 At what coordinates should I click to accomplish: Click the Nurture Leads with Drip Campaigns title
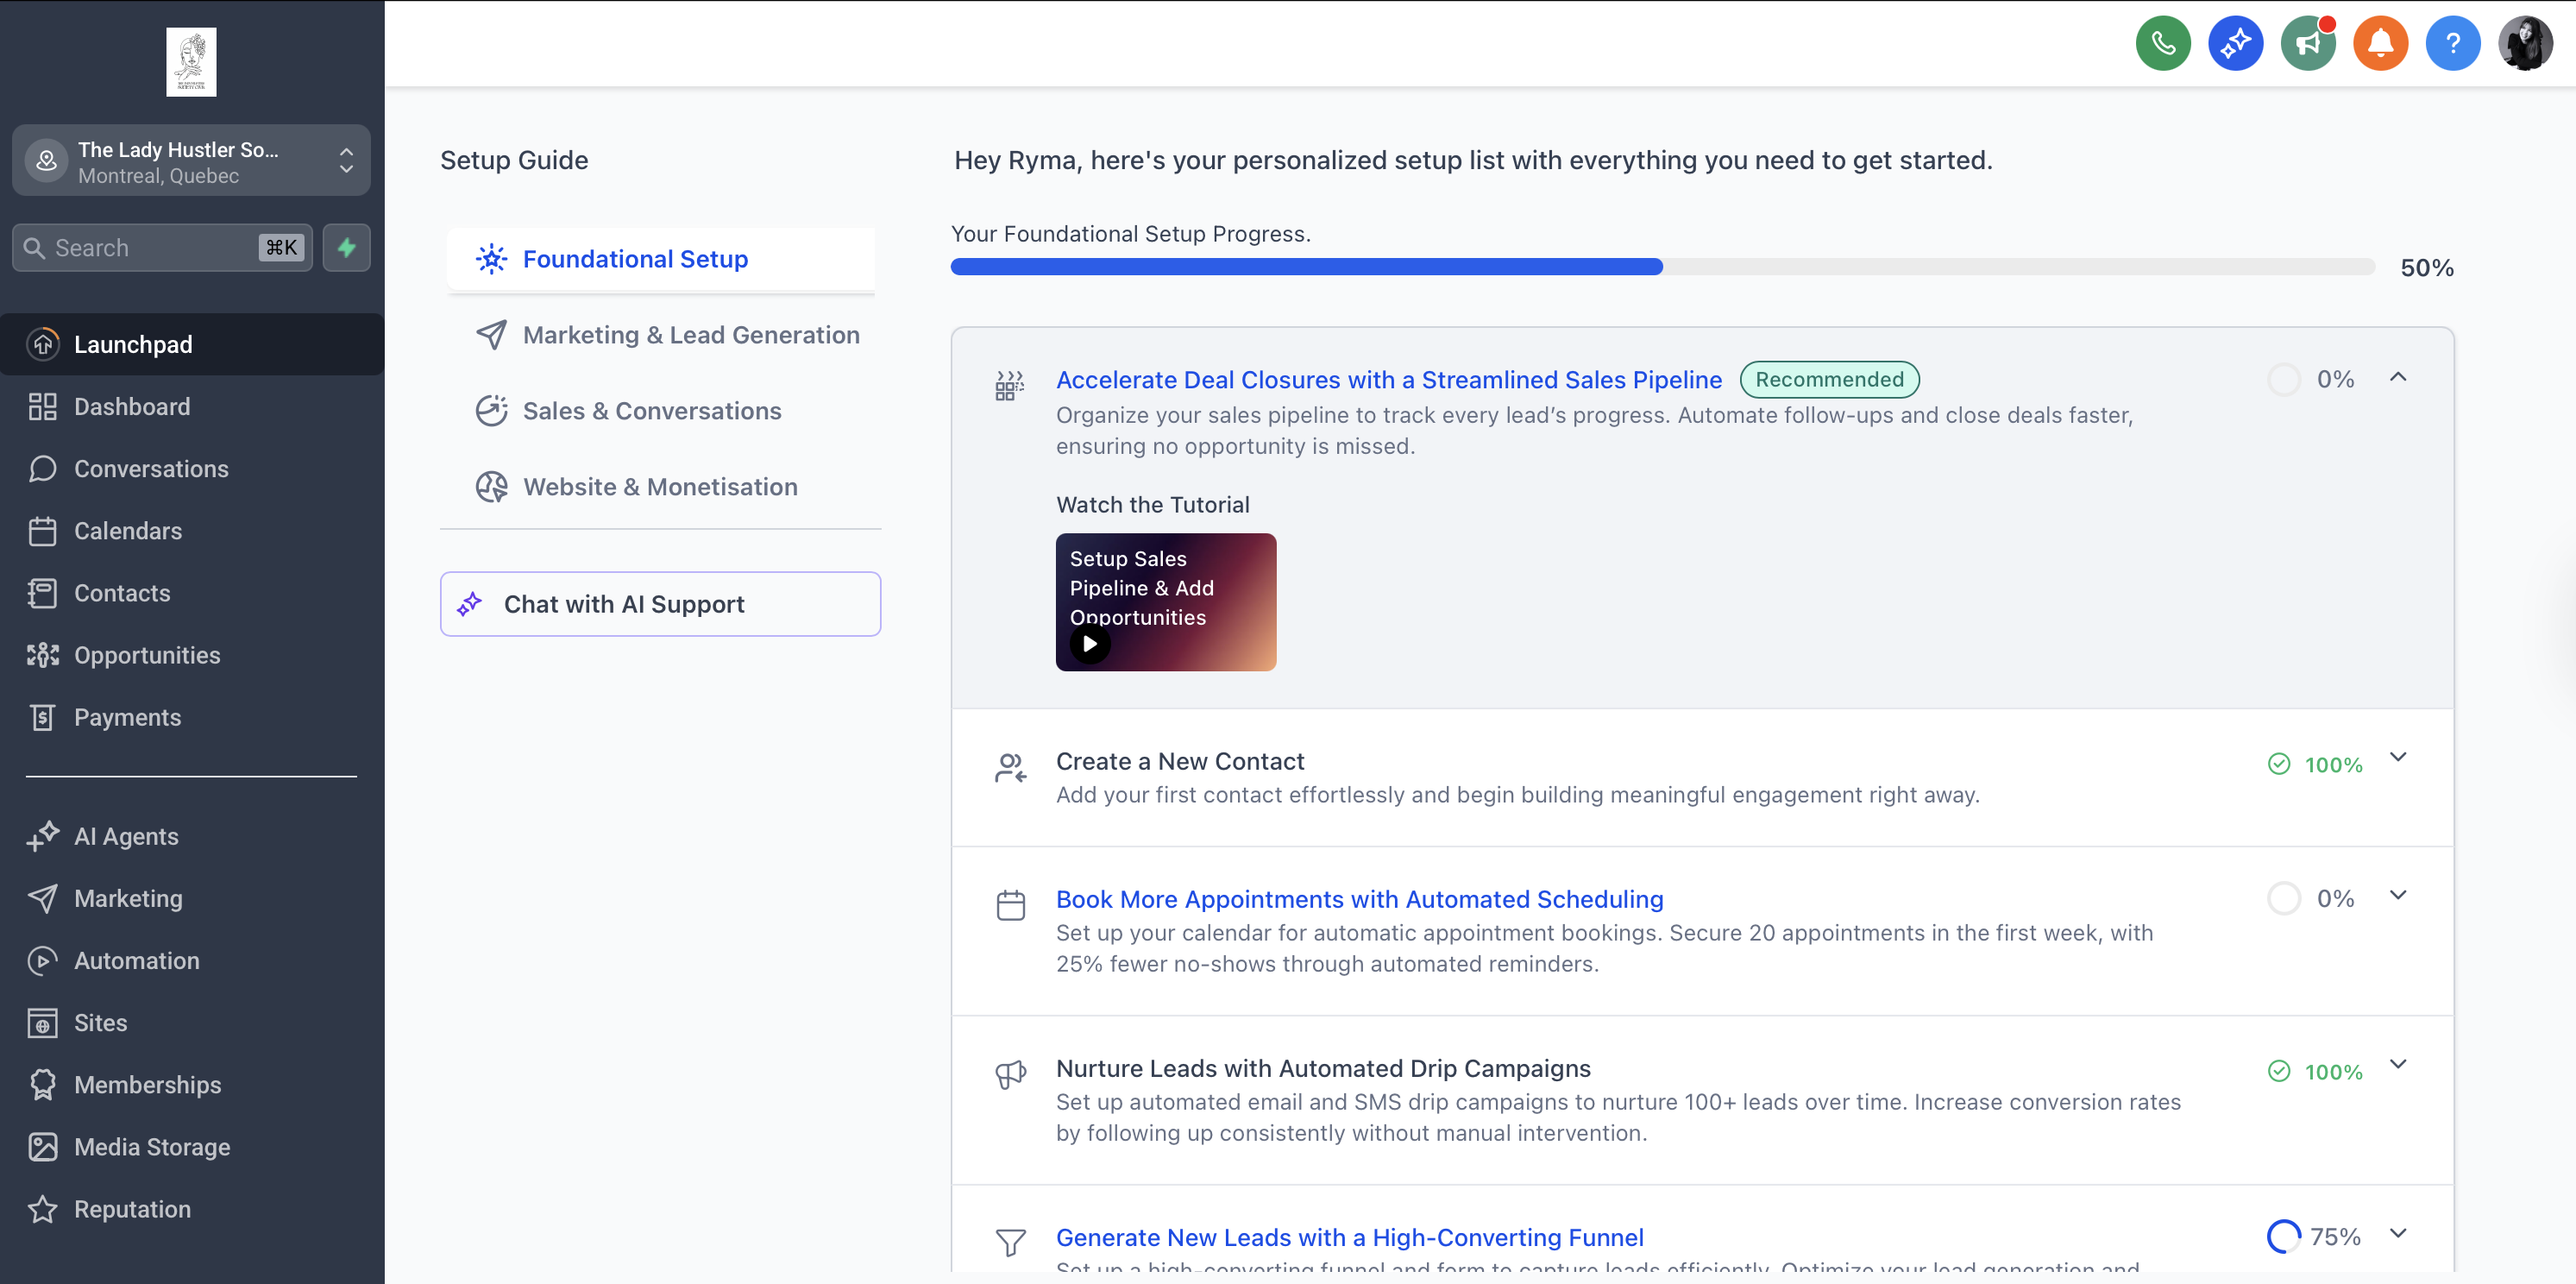click(x=1323, y=1068)
